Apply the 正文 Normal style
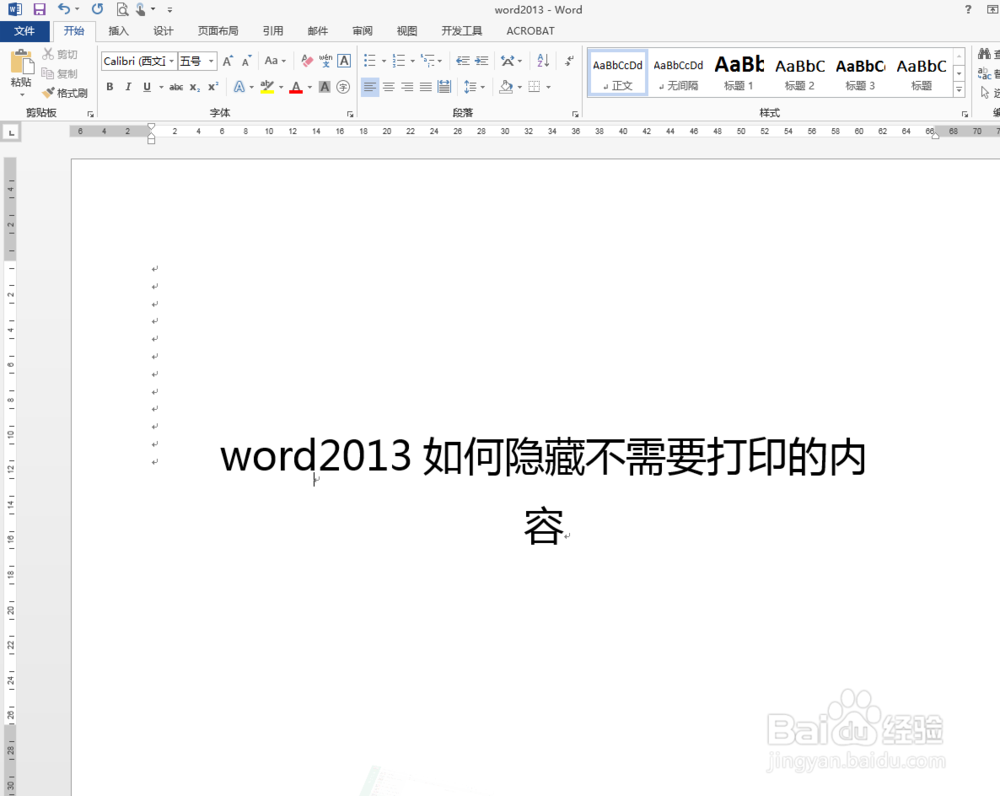Image resolution: width=1000 pixels, height=796 pixels. click(617, 73)
